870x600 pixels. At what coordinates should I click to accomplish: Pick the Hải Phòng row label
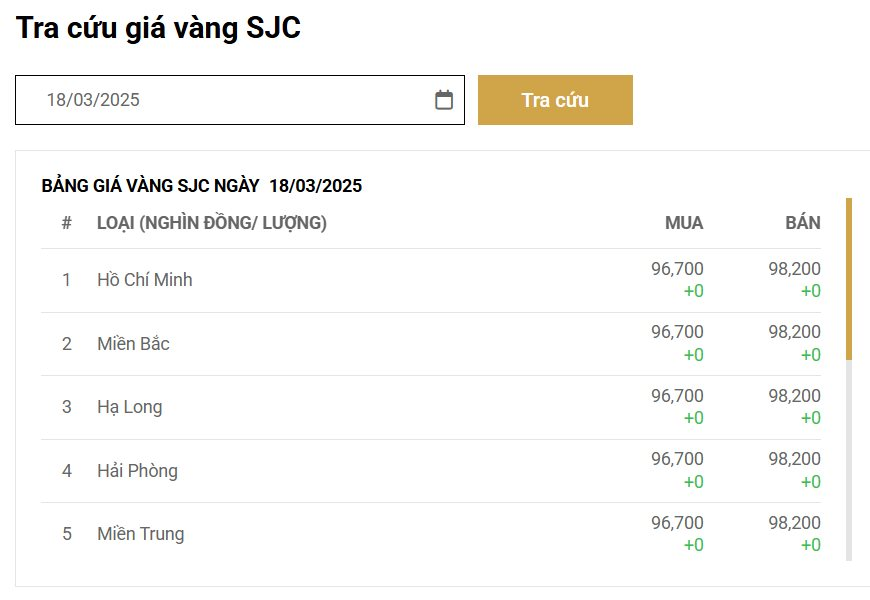pyautogui.click(x=137, y=471)
